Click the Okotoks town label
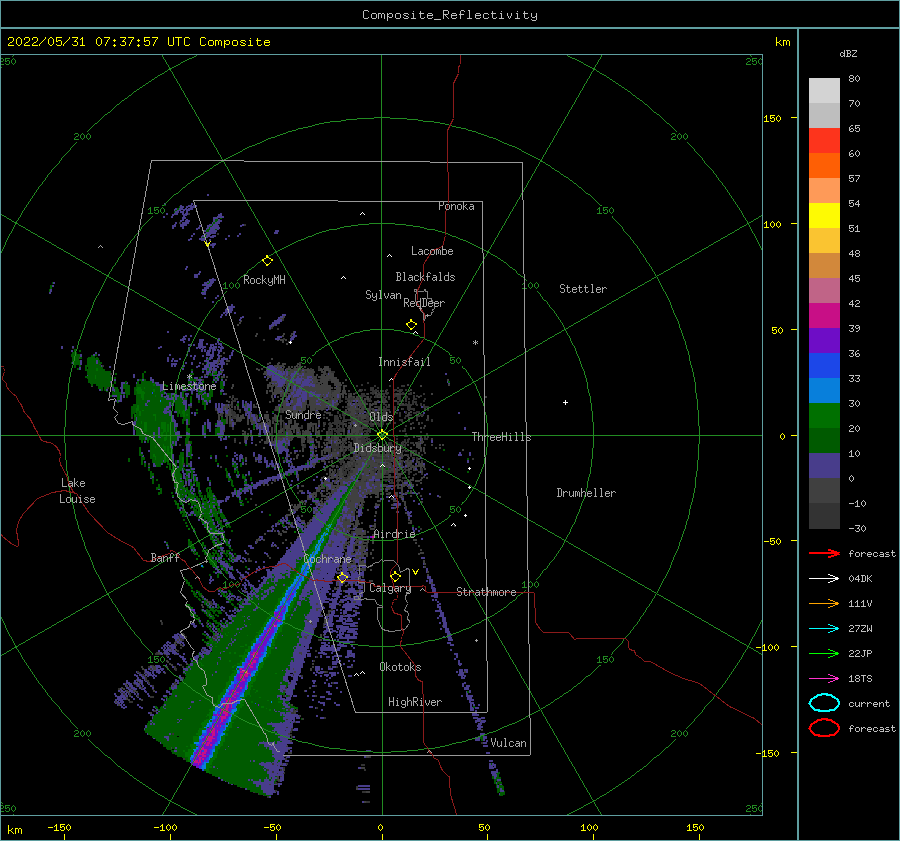 (400, 667)
